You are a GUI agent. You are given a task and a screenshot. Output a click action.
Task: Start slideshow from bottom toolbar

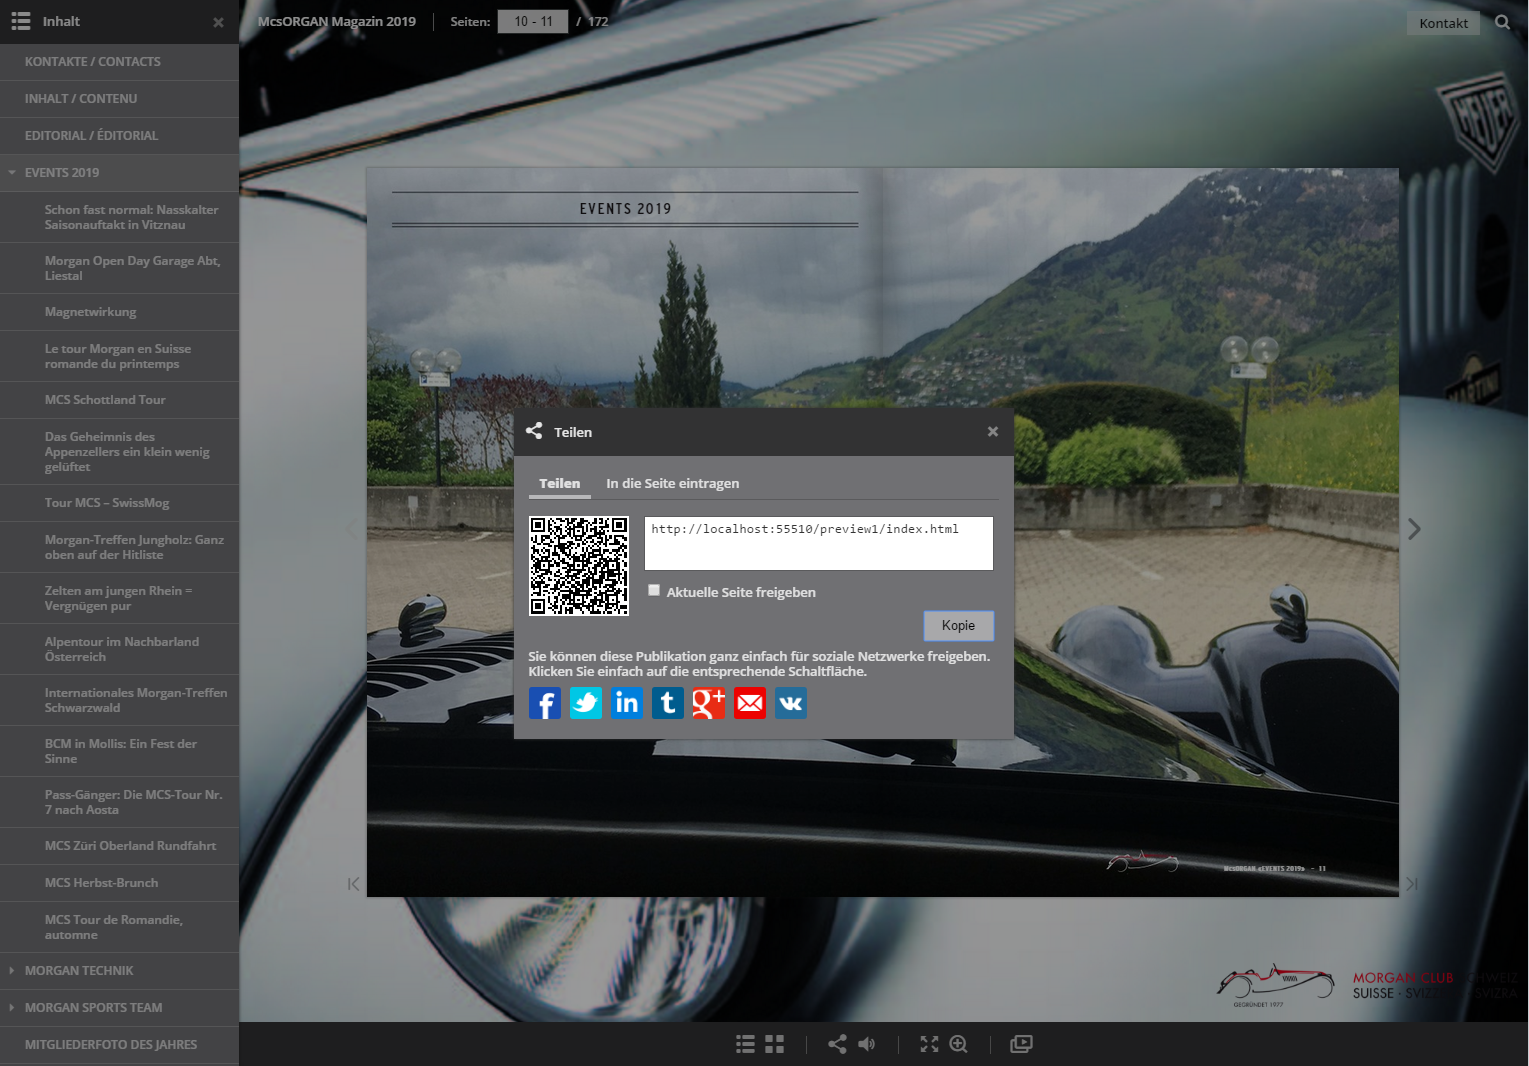coord(1021,1044)
